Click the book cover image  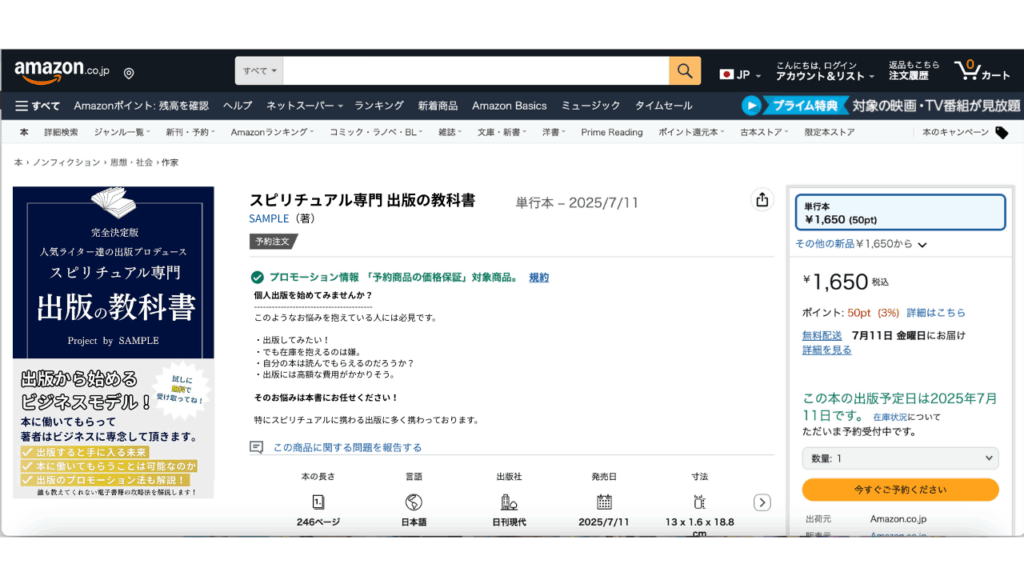click(x=114, y=342)
